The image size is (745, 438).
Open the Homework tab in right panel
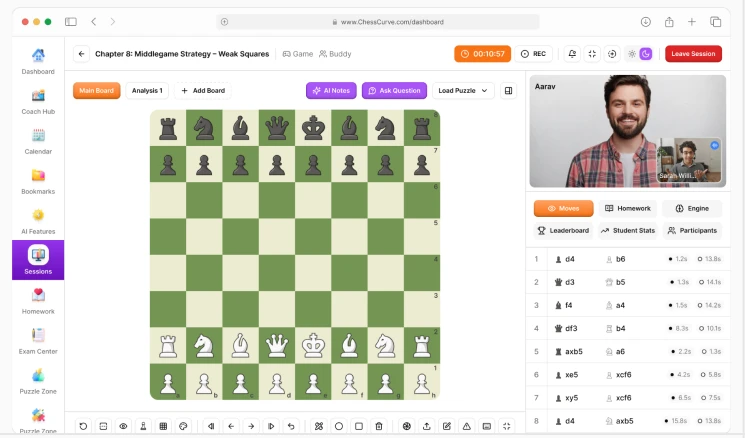tap(628, 208)
